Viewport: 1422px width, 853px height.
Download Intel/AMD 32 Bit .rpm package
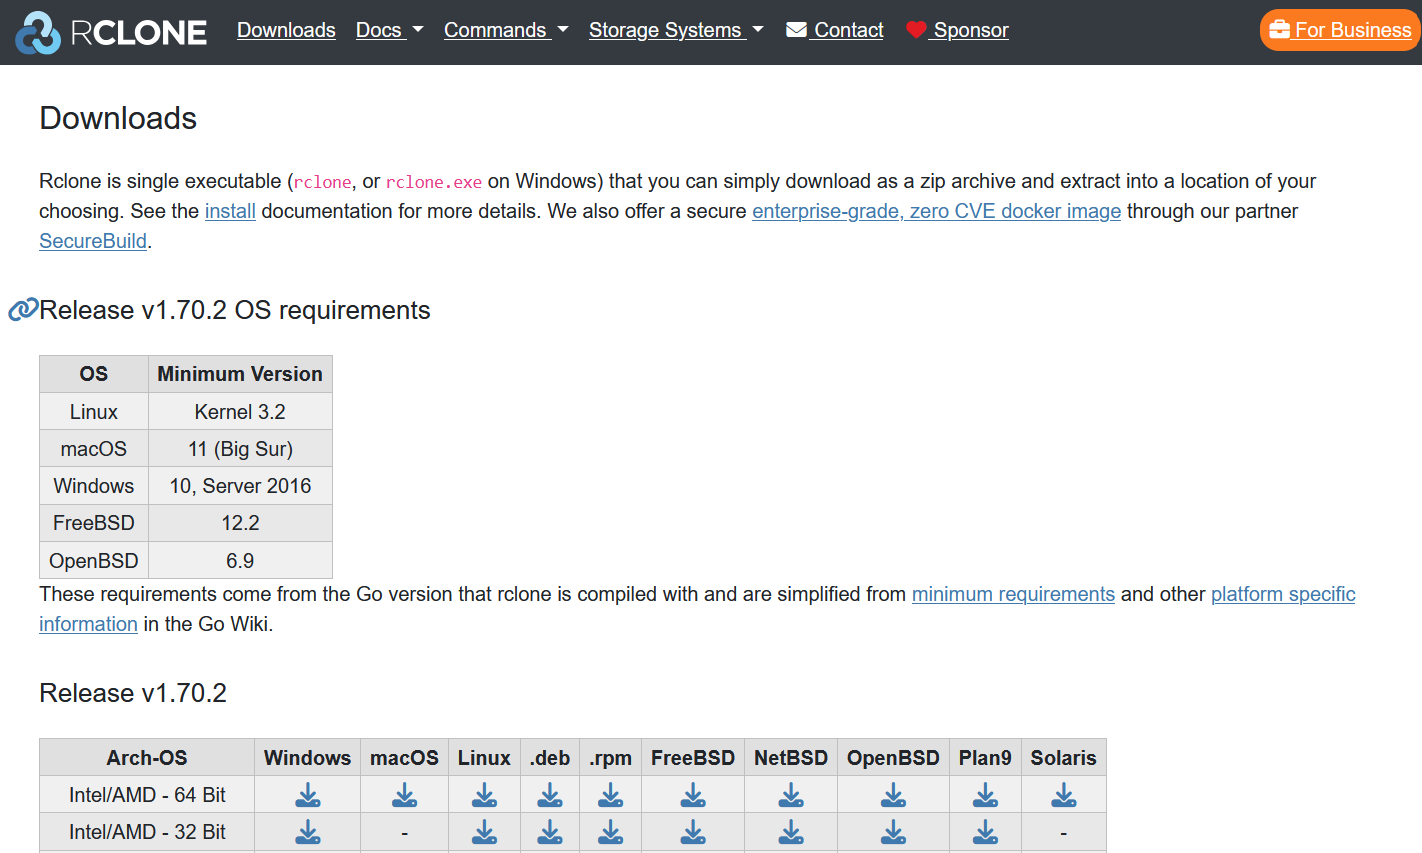pos(610,832)
